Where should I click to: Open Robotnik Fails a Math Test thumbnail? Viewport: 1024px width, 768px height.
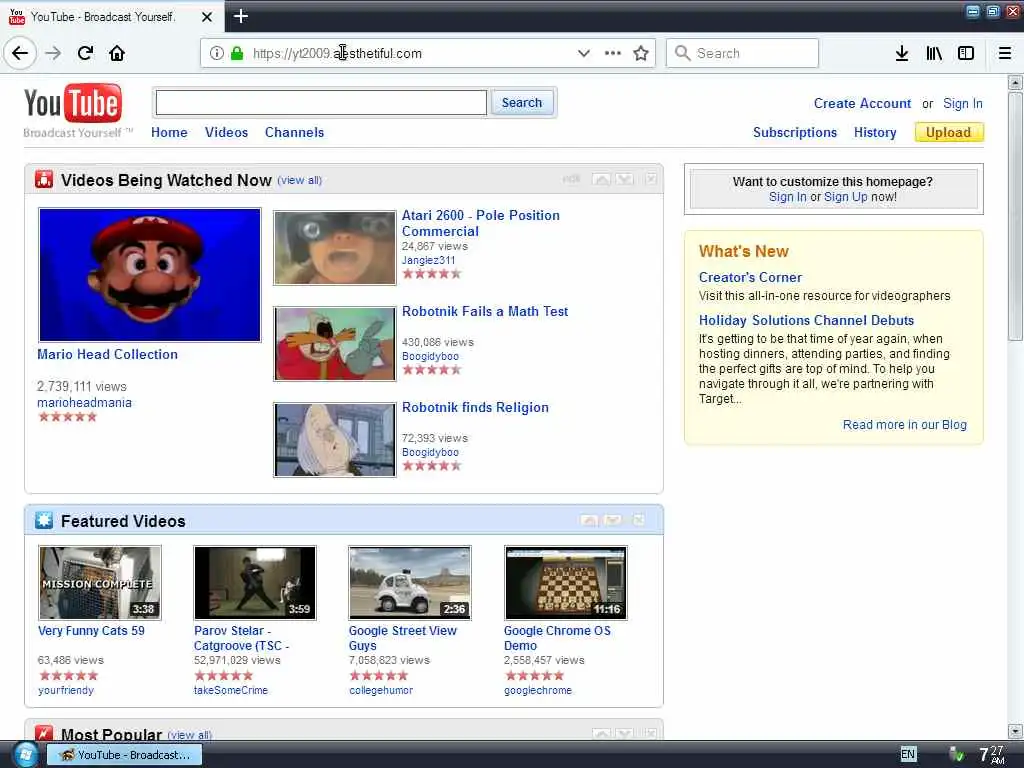(x=334, y=344)
